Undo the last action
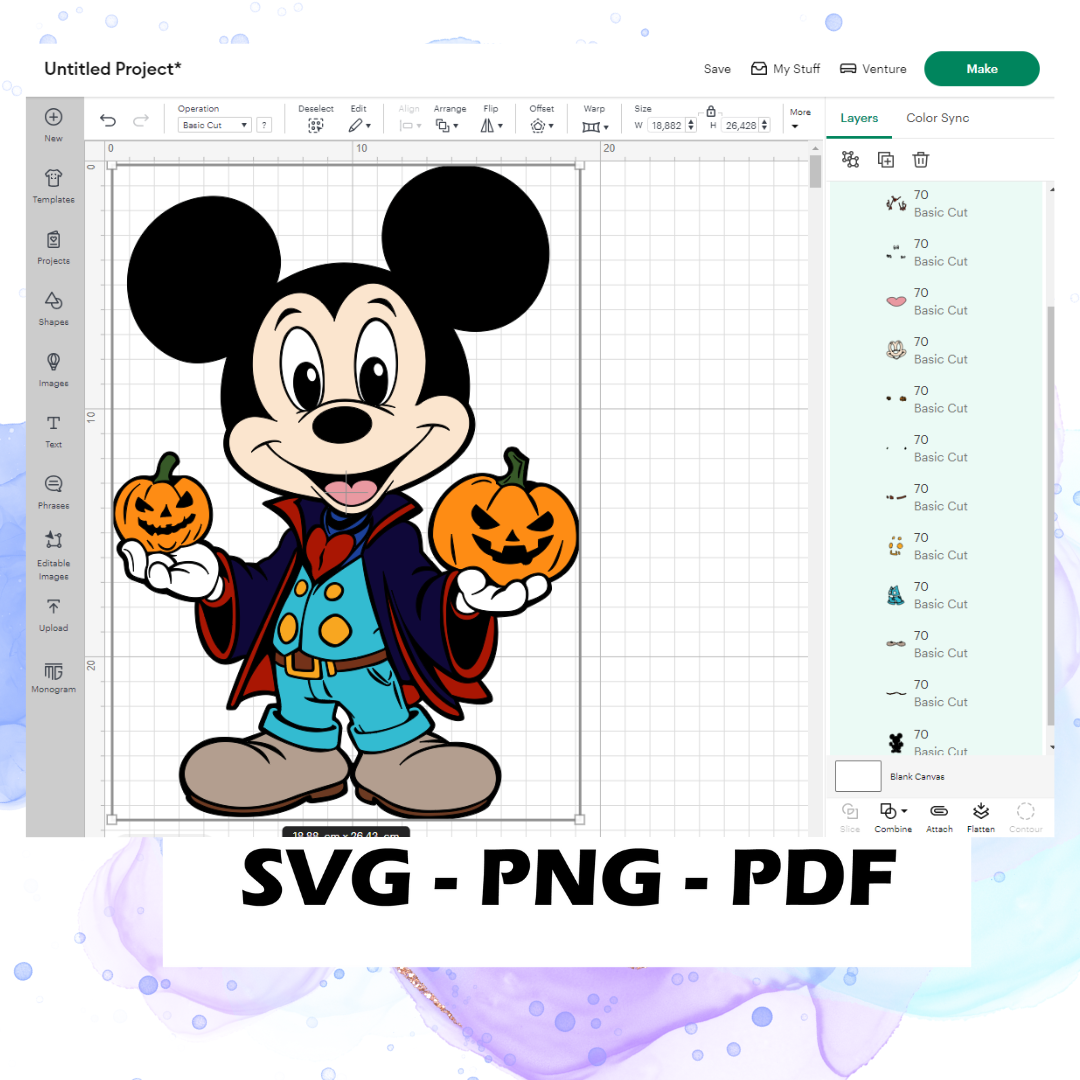Screen dimensions: 1080x1080 click(x=108, y=121)
